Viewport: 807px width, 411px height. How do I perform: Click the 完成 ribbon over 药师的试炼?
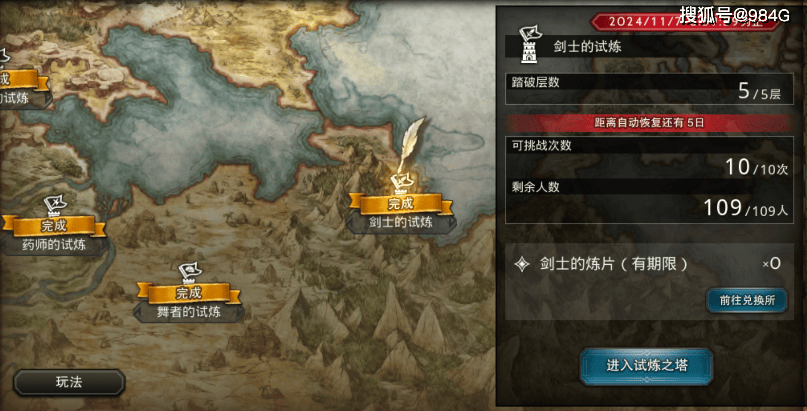point(54,225)
